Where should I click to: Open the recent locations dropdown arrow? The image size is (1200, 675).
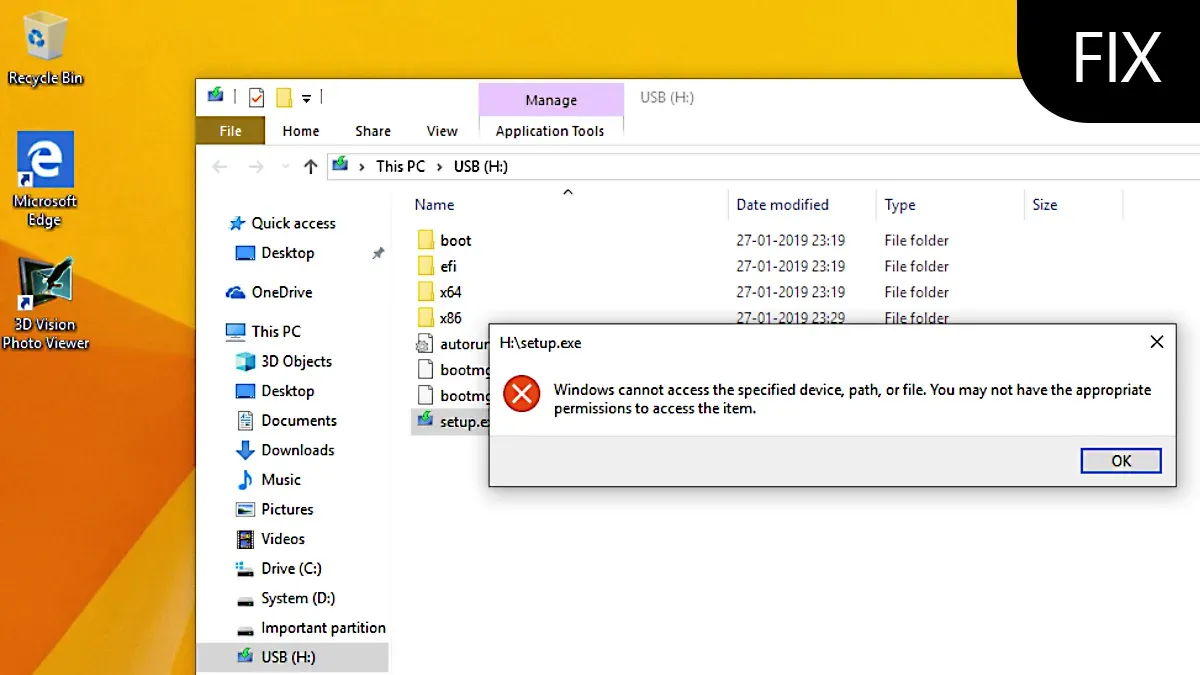point(285,167)
